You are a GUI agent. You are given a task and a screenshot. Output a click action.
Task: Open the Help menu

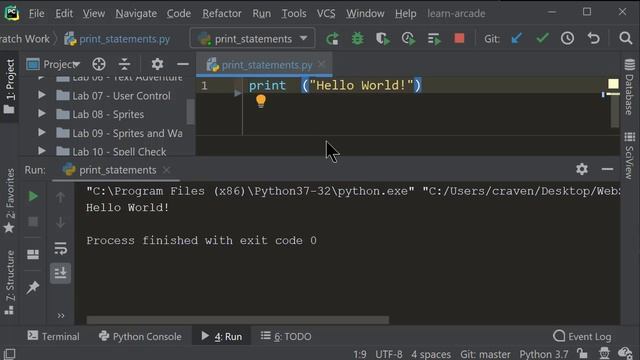click(405, 13)
